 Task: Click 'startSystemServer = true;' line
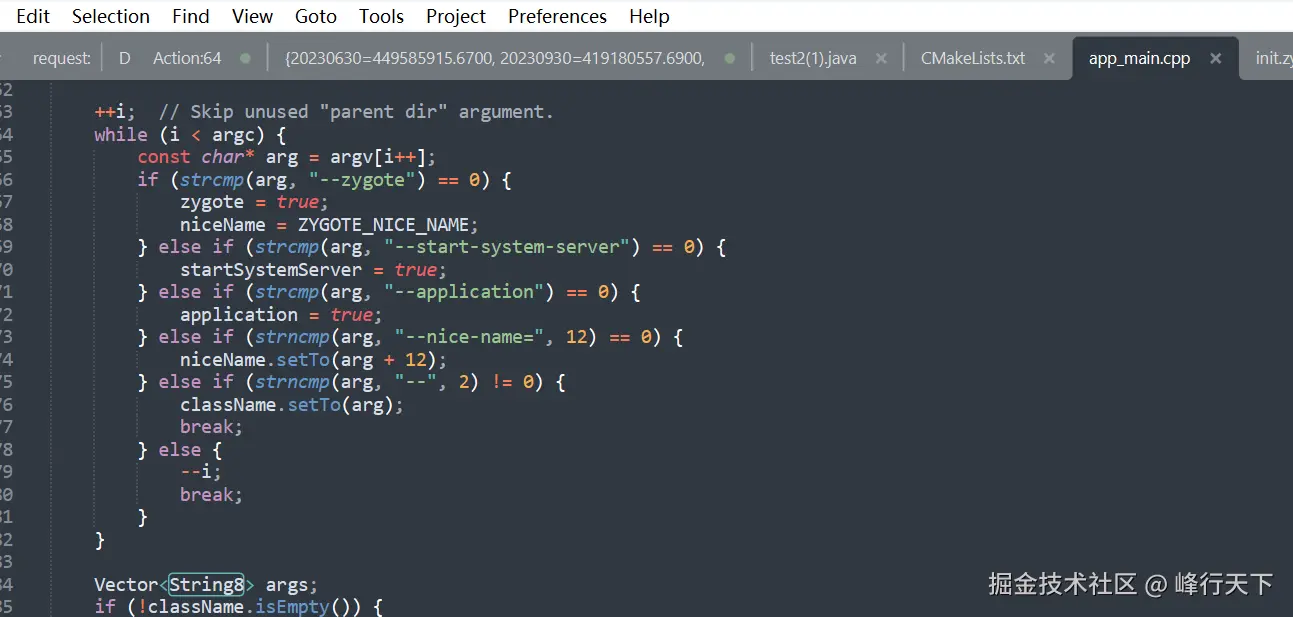[313, 270]
